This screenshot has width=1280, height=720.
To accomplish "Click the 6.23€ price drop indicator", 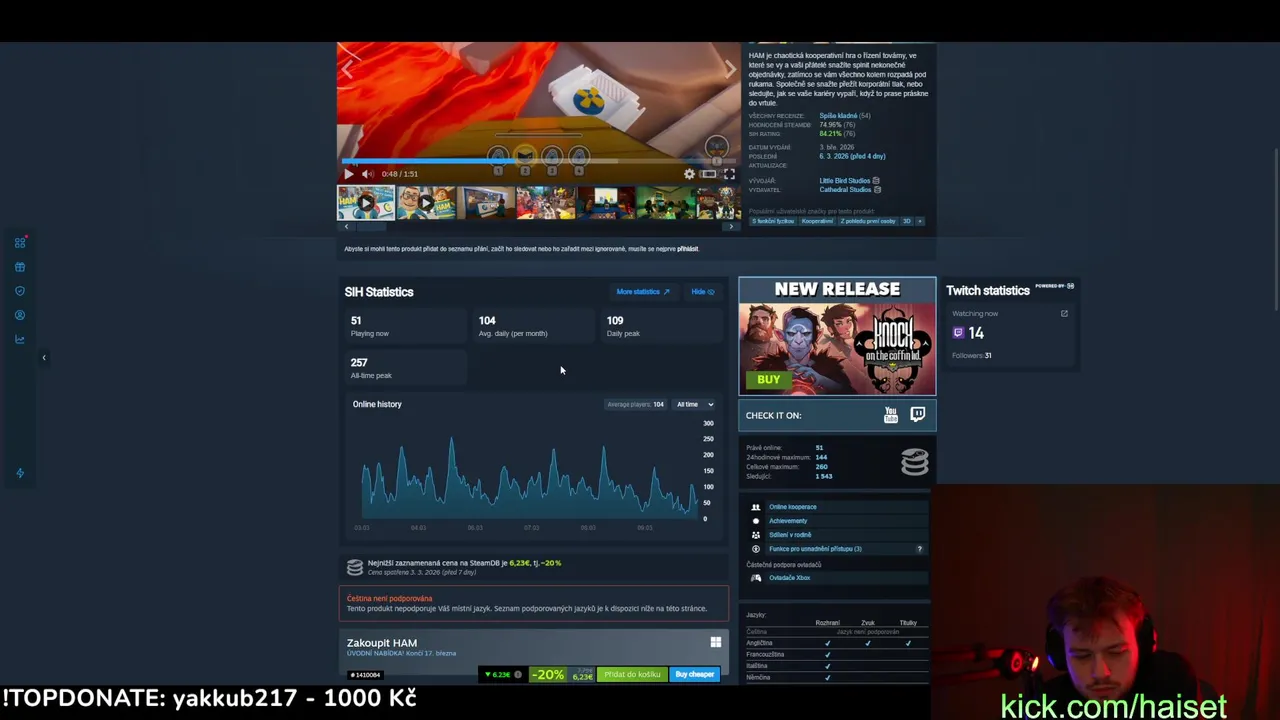I will [x=497, y=675].
